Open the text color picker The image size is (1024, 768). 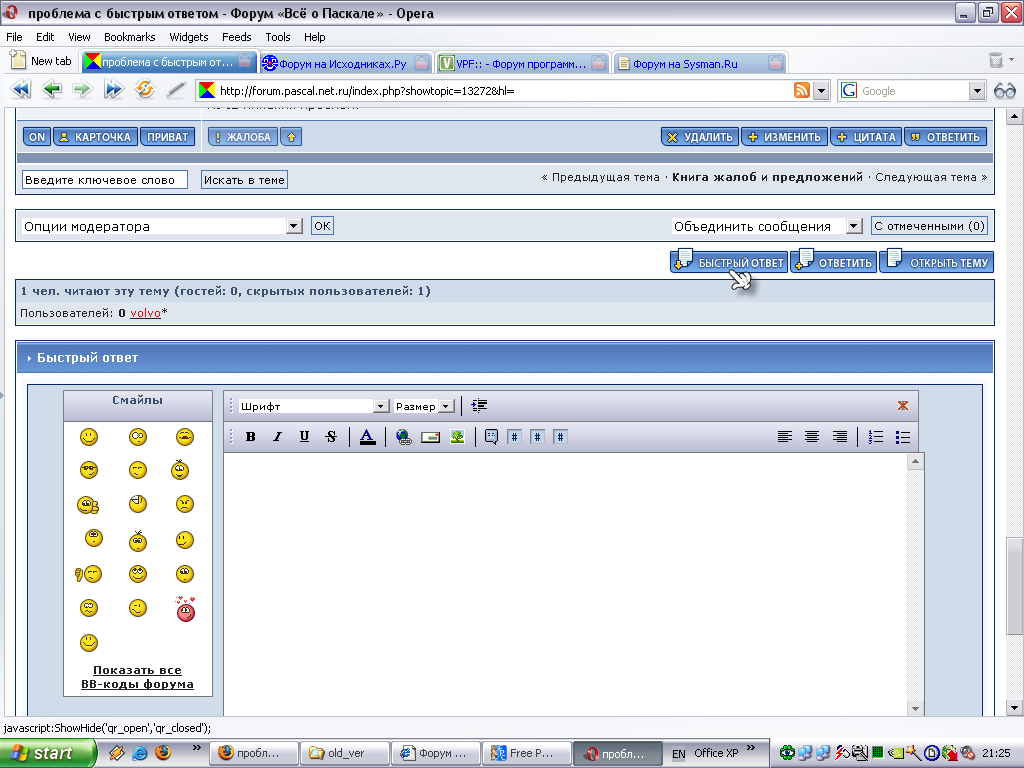pyautogui.click(x=367, y=437)
